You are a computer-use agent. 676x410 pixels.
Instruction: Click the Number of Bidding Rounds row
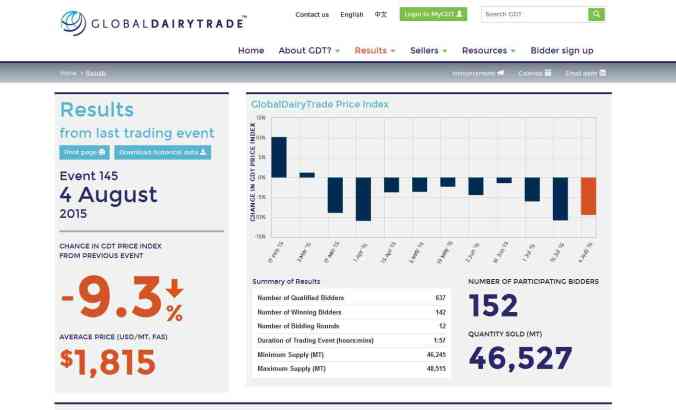[351, 326]
